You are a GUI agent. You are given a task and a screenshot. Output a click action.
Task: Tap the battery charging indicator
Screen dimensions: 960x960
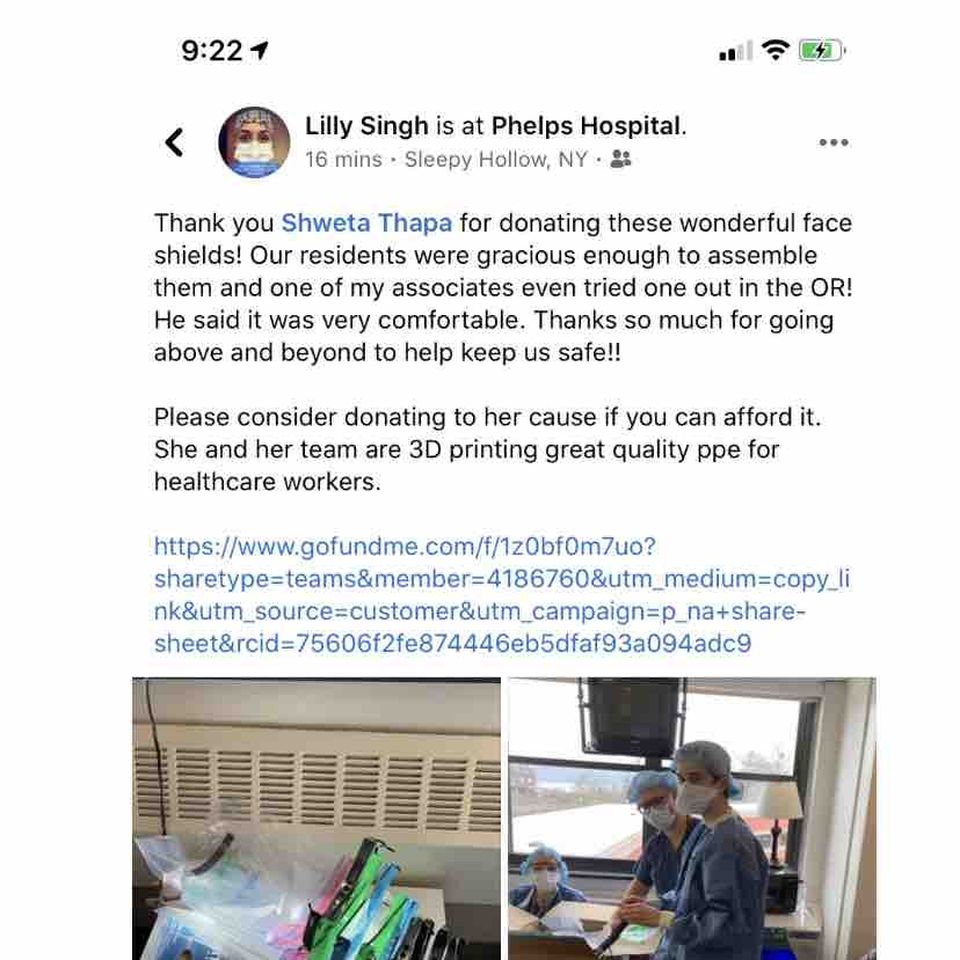pos(822,50)
